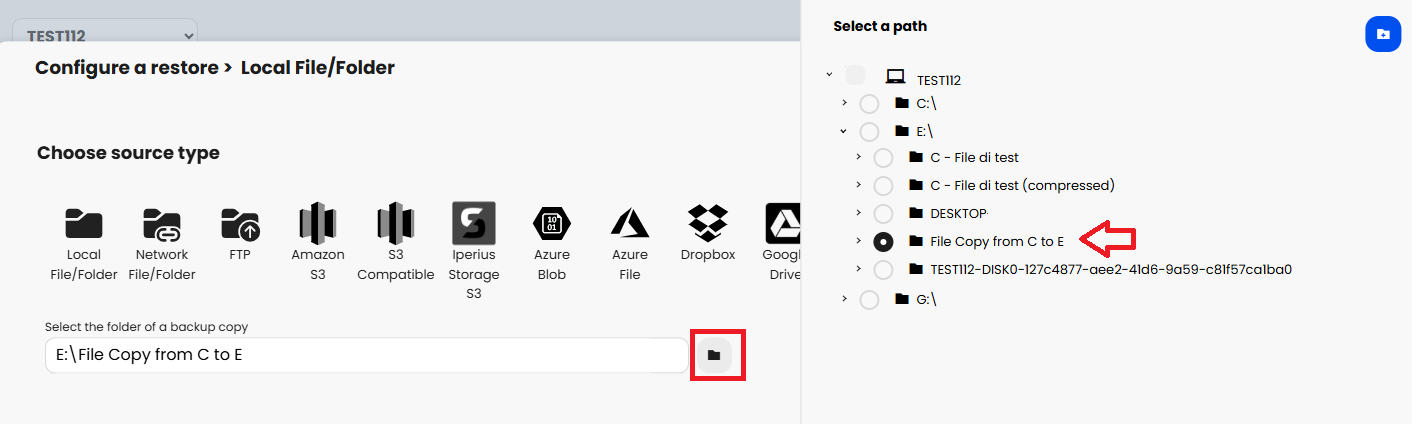Select radio button for G:\ drive
Image resolution: width=1412 pixels, height=424 pixels.
pos(869,299)
